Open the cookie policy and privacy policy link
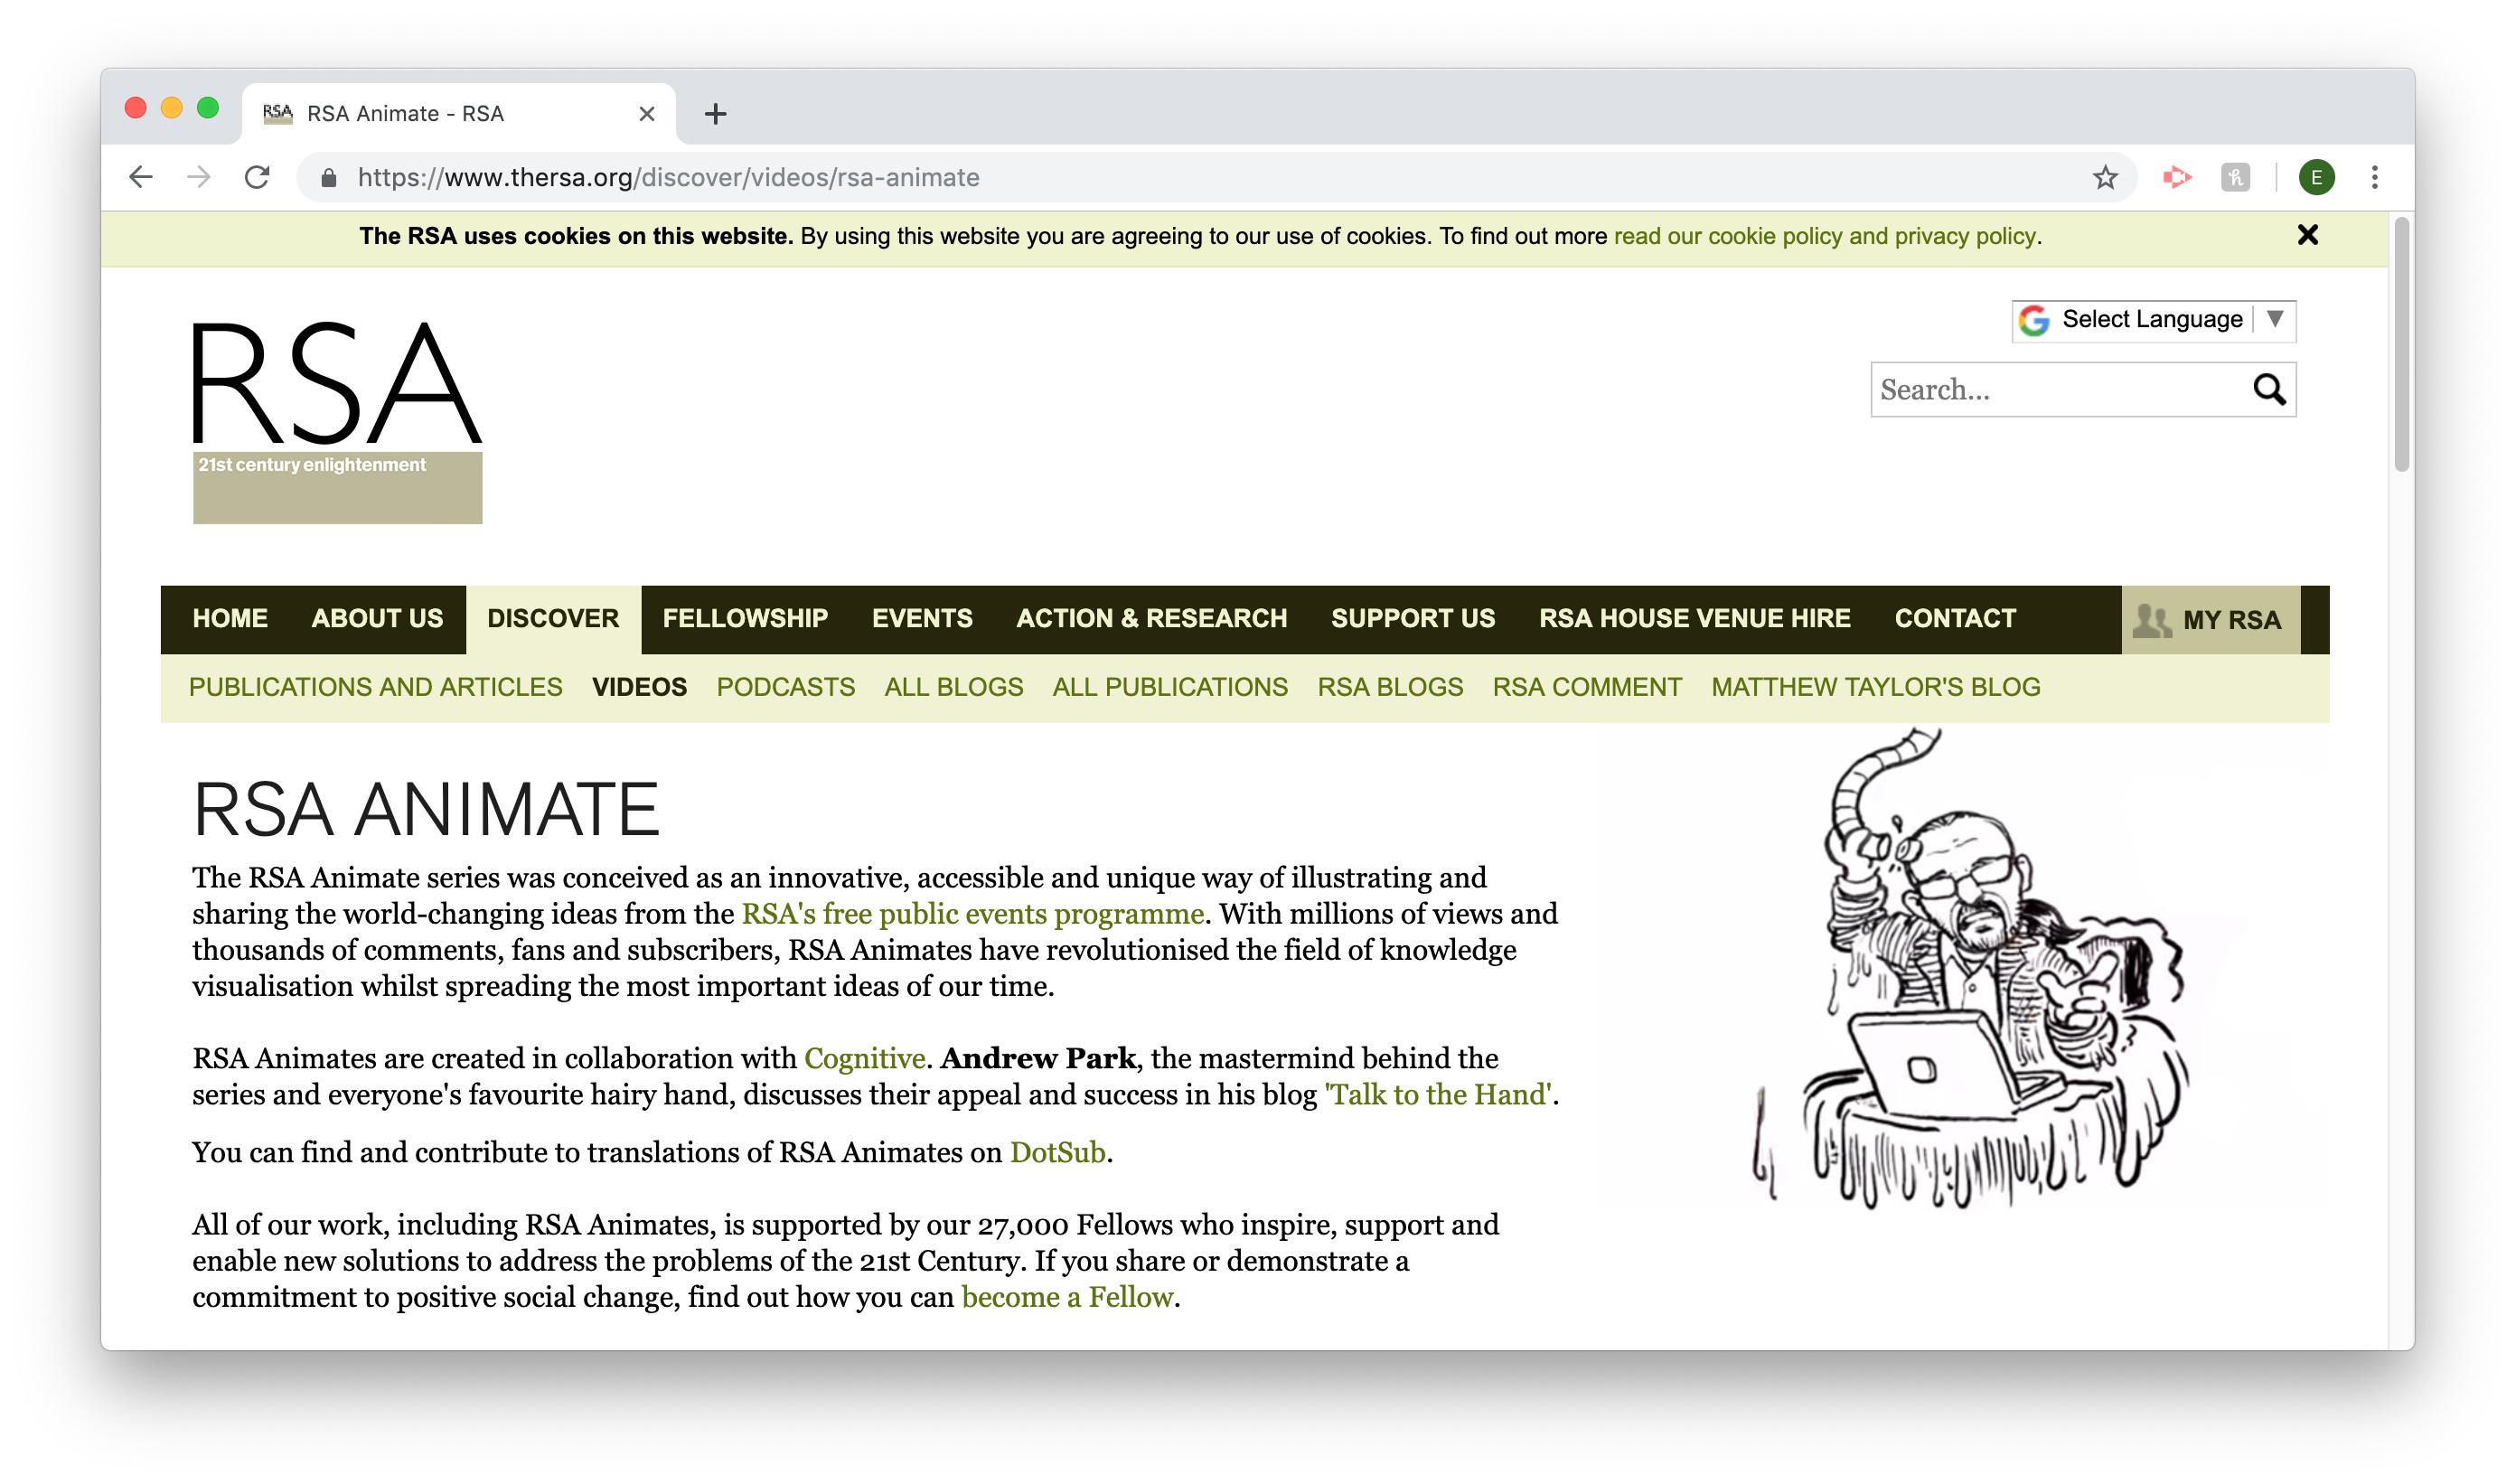 [x=1824, y=236]
